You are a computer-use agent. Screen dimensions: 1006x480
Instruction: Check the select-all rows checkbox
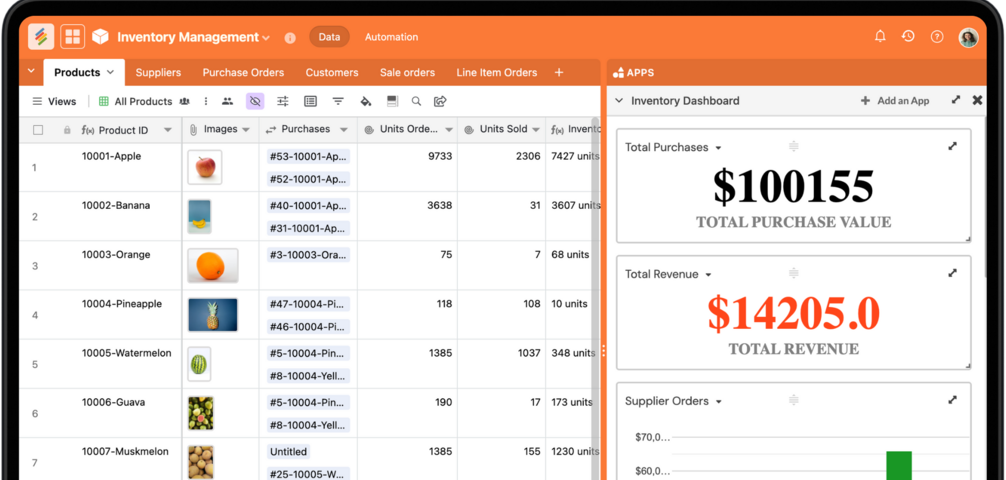click(38, 130)
